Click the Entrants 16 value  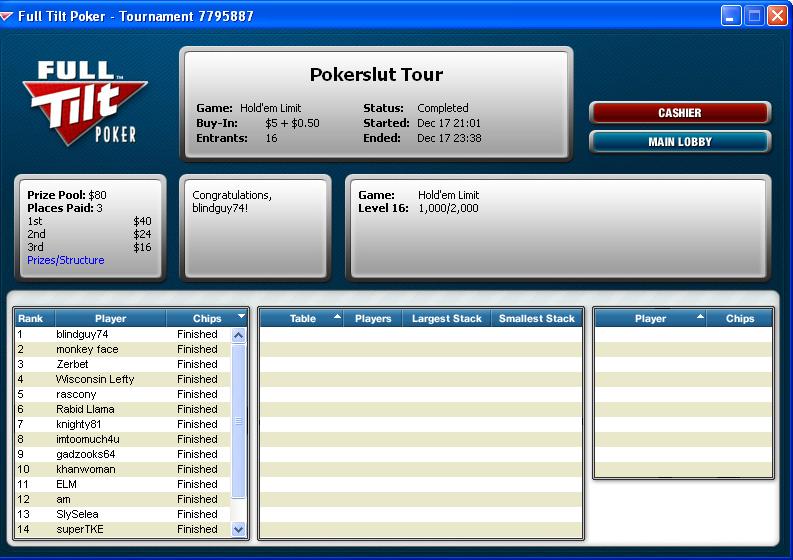tap(271, 138)
